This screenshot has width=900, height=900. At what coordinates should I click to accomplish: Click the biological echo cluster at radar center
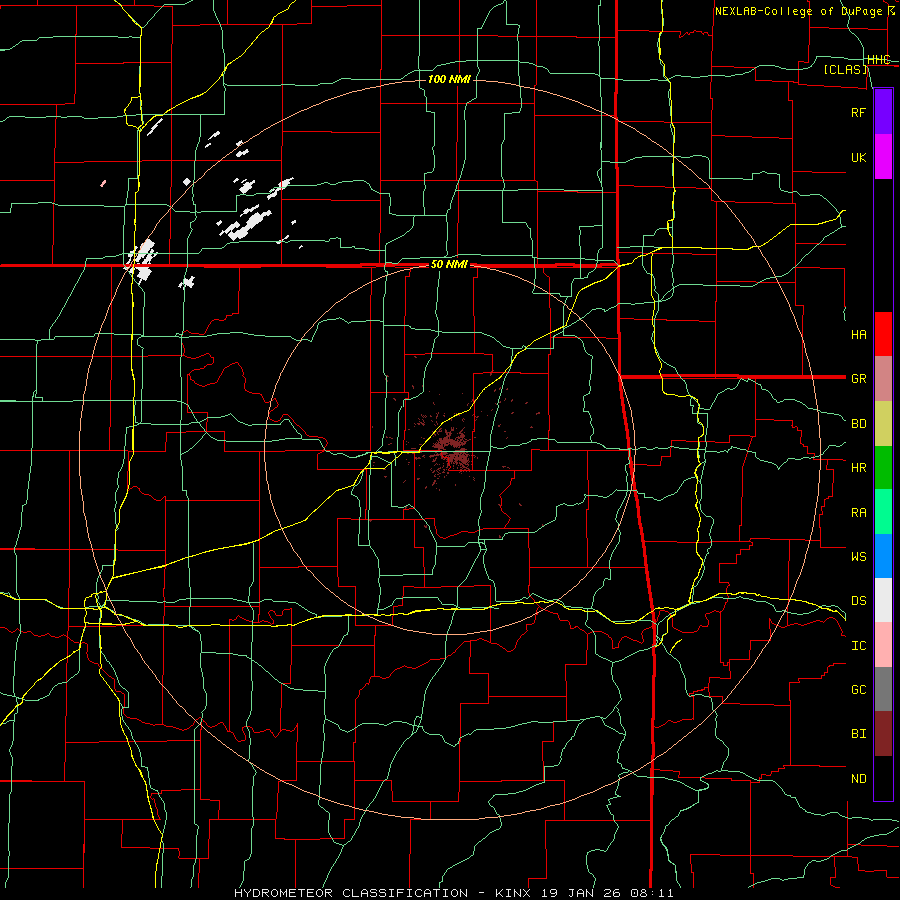tap(451, 451)
